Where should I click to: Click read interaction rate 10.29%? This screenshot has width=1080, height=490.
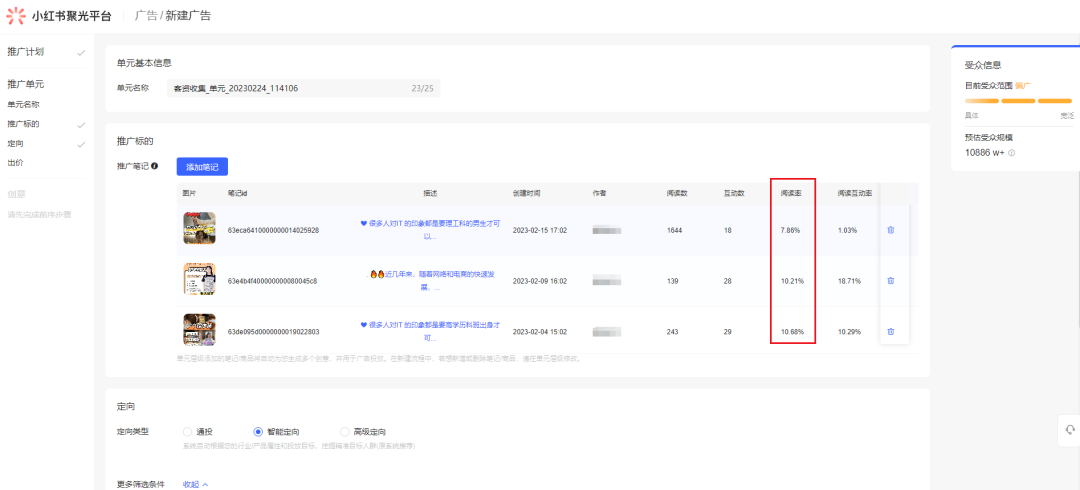click(849, 331)
